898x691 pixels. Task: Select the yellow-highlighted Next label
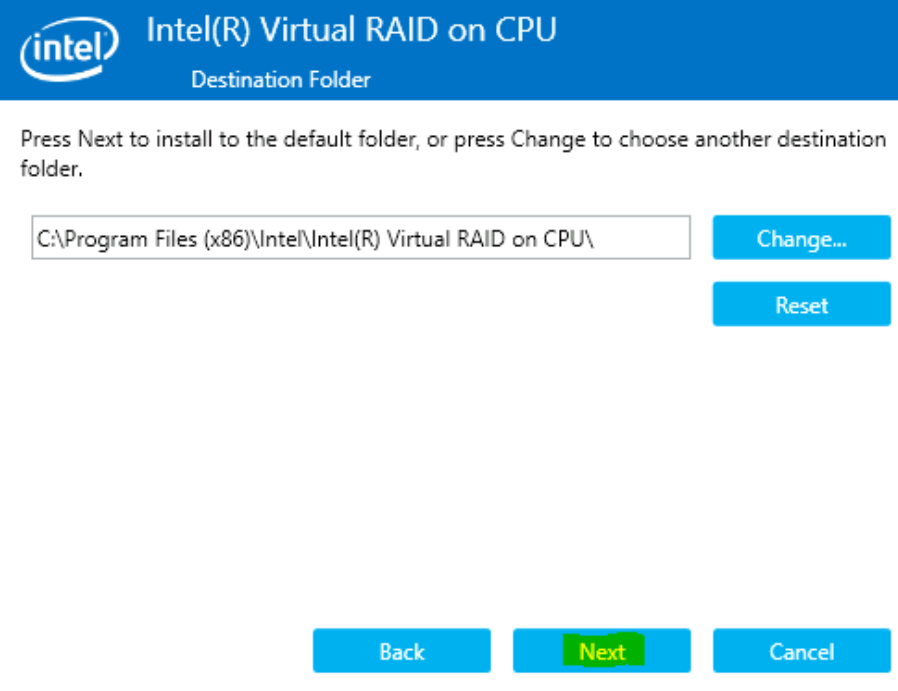pyautogui.click(x=602, y=652)
